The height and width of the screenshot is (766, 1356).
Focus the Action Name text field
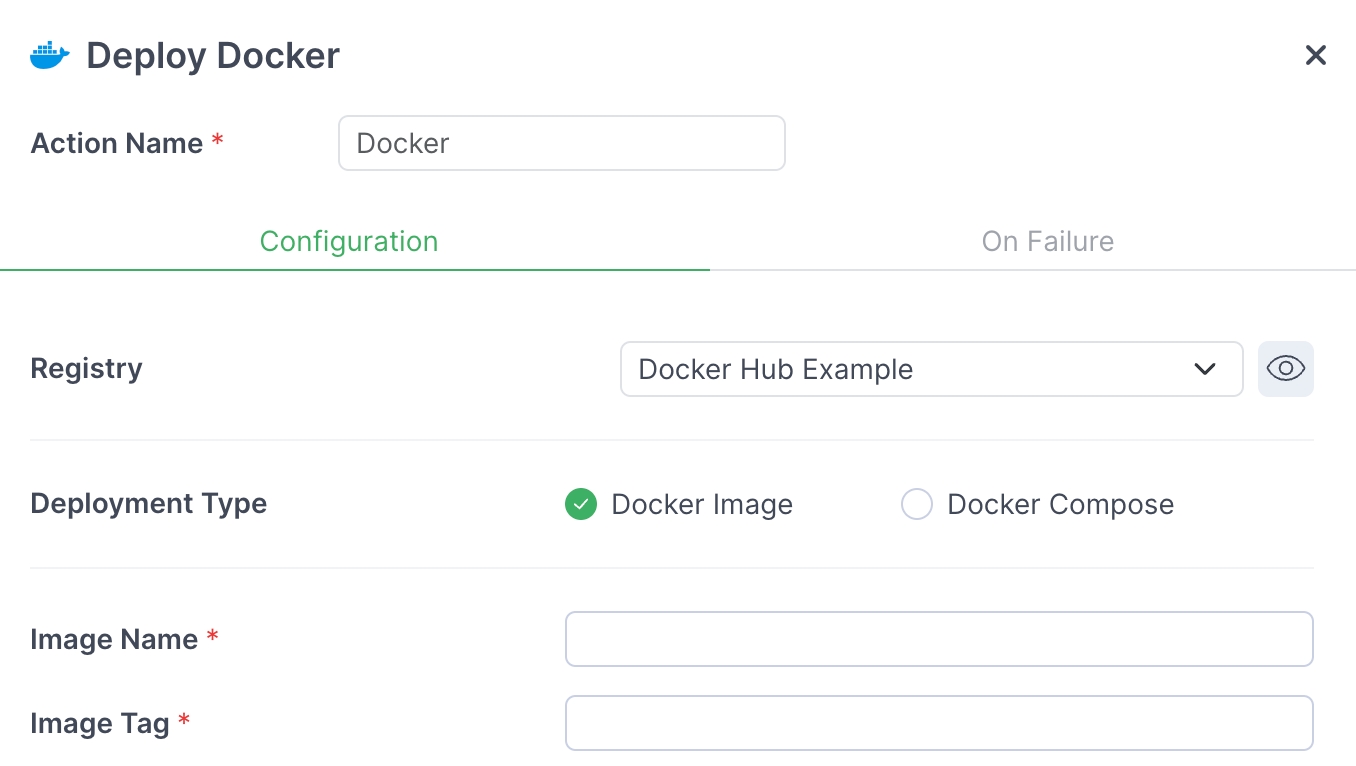[561, 143]
